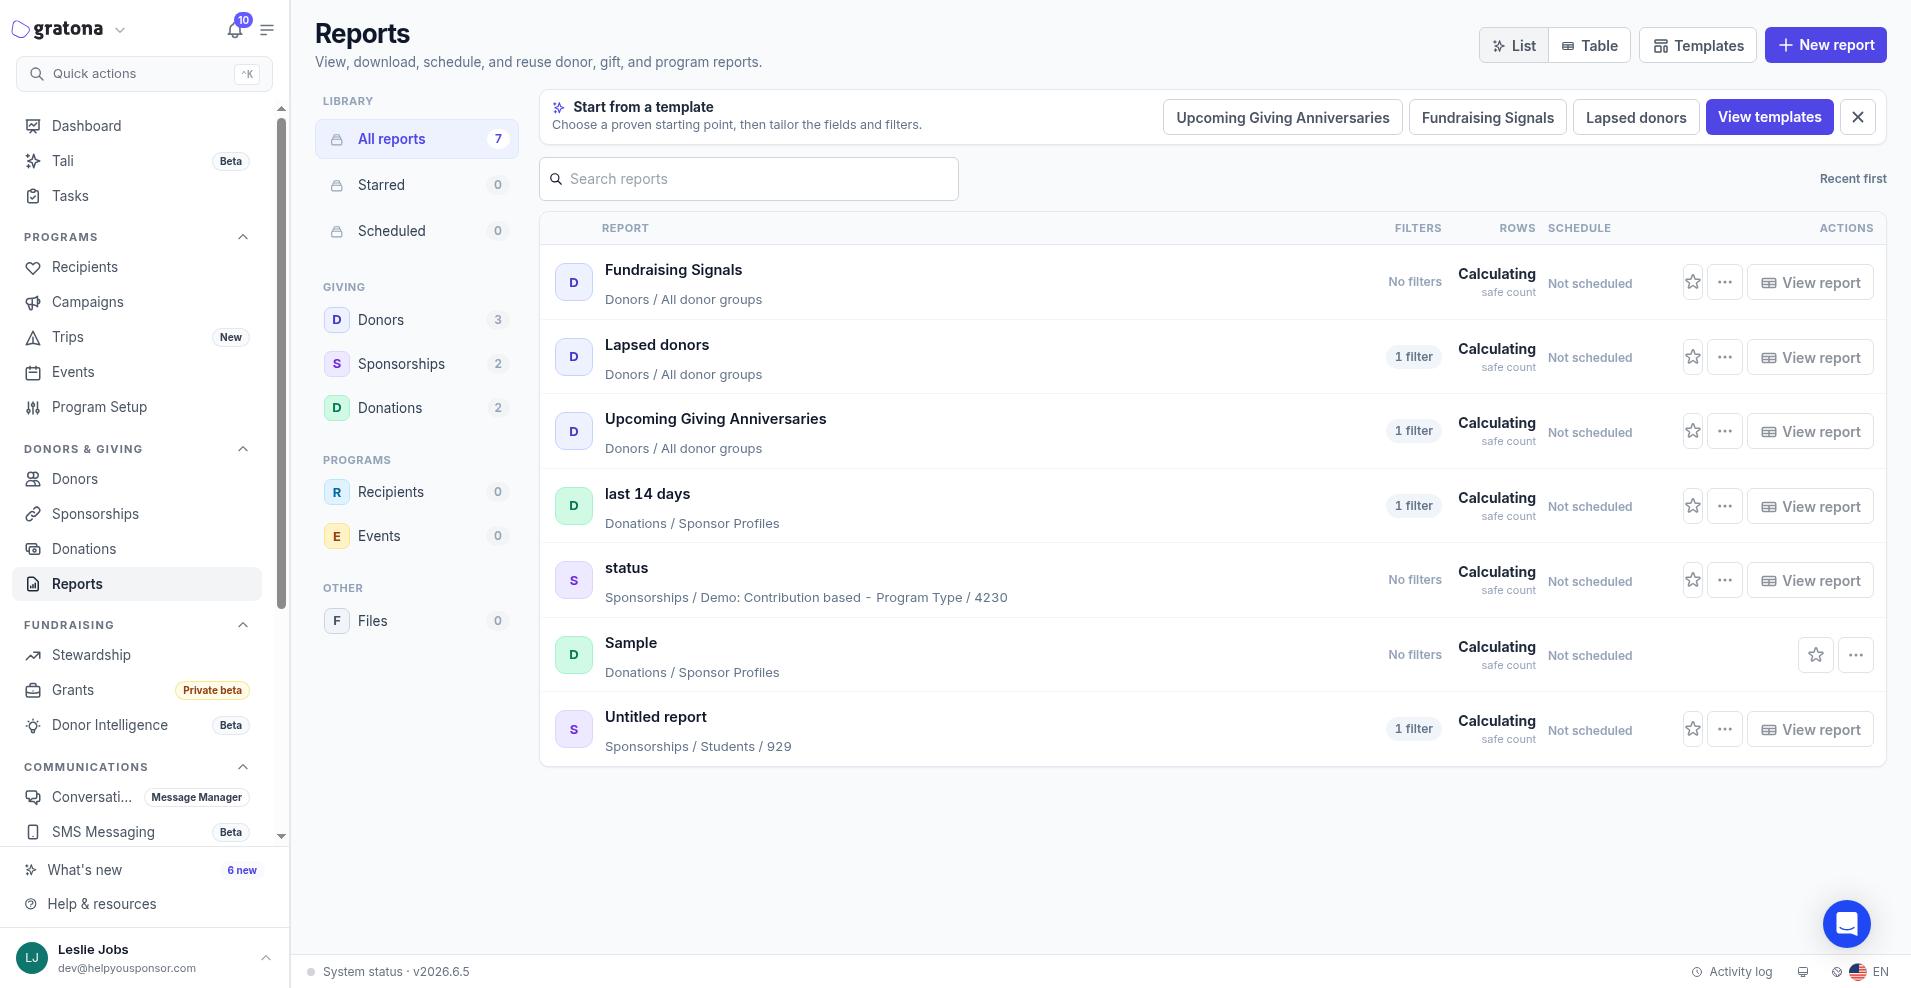Open more actions for Untitled report
Image resolution: width=1911 pixels, height=988 pixels.
point(1724,730)
